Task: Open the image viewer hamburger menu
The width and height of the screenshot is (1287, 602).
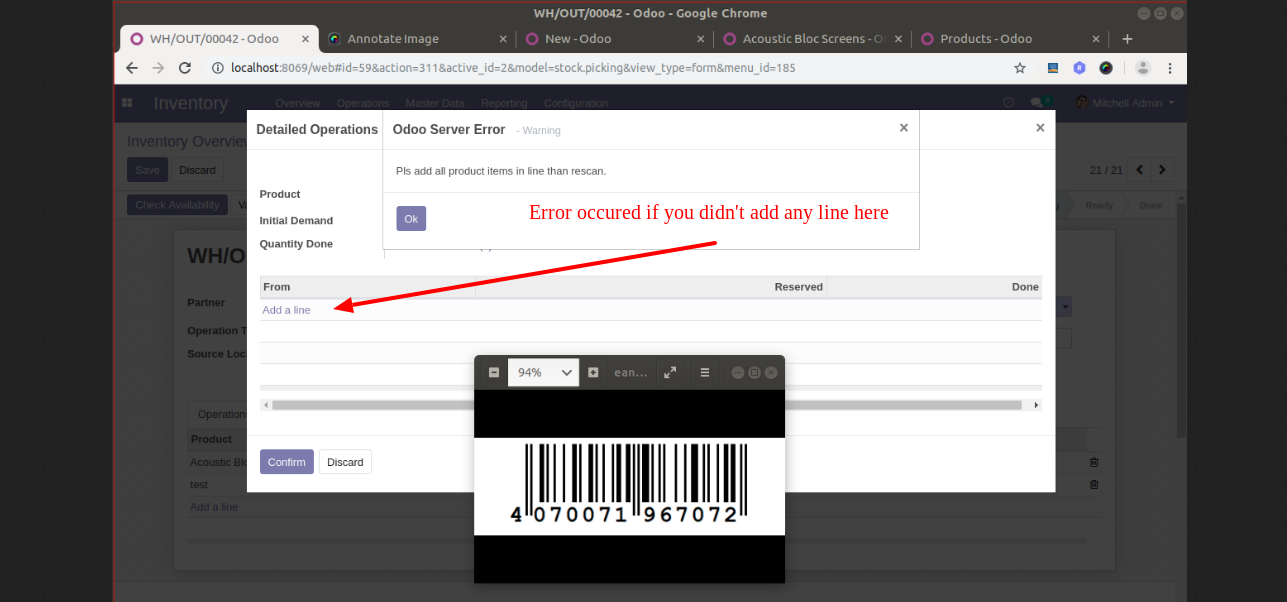Action: [705, 372]
